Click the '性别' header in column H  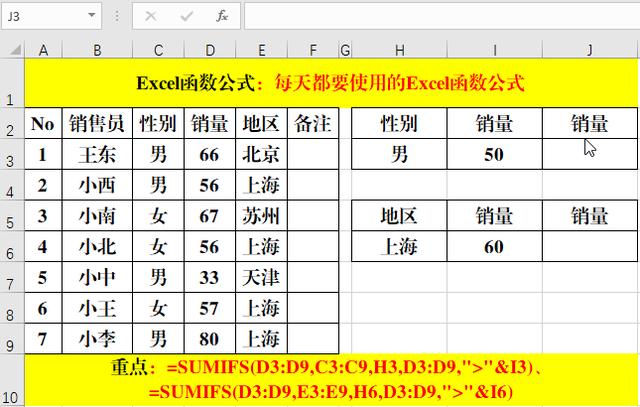[x=400, y=123]
